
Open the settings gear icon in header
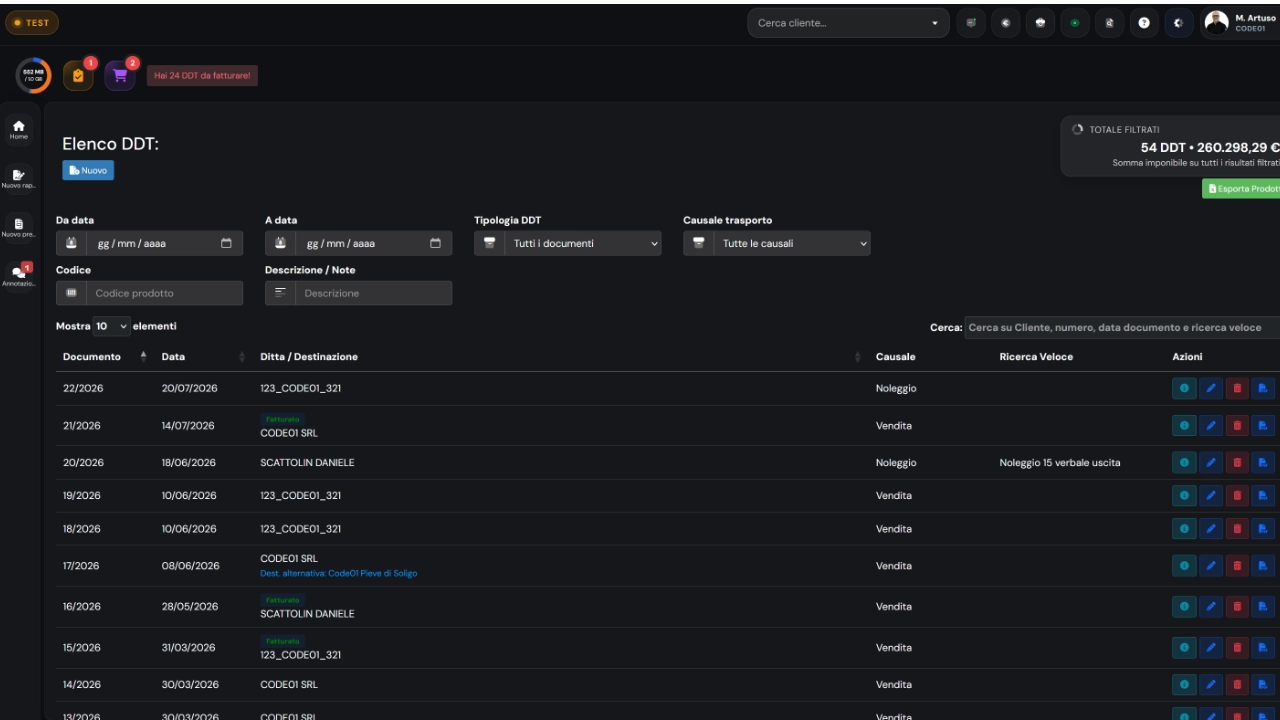(1176, 23)
